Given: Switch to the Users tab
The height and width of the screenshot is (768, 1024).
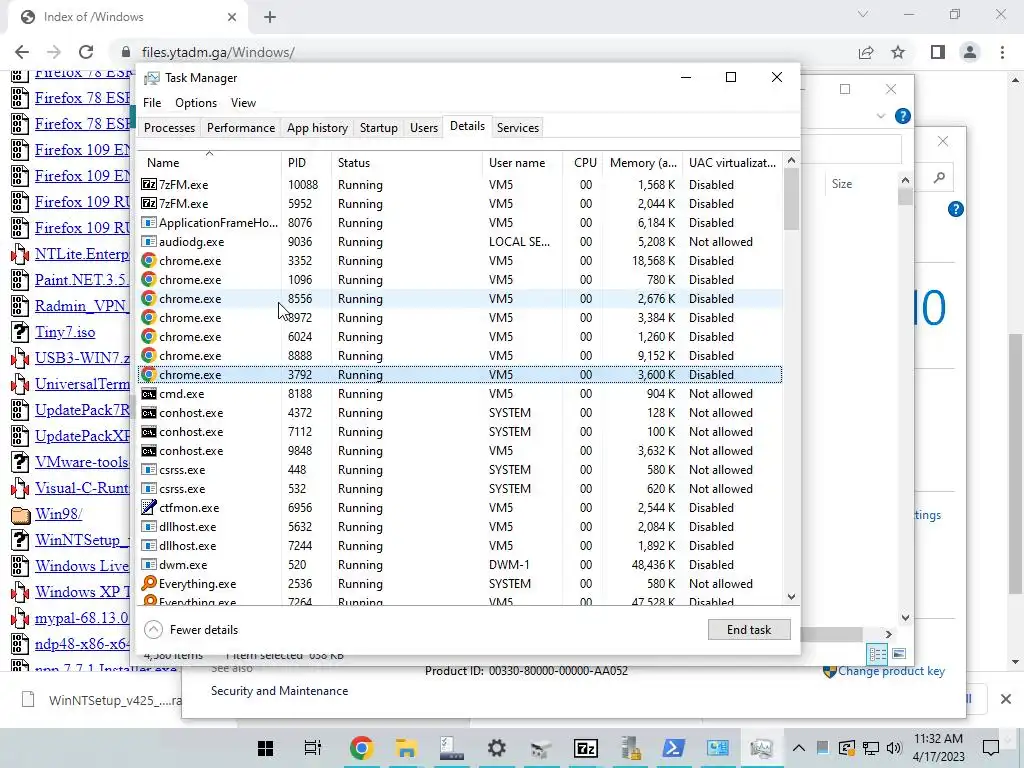Looking at the screenshot, I should [424, 128].
